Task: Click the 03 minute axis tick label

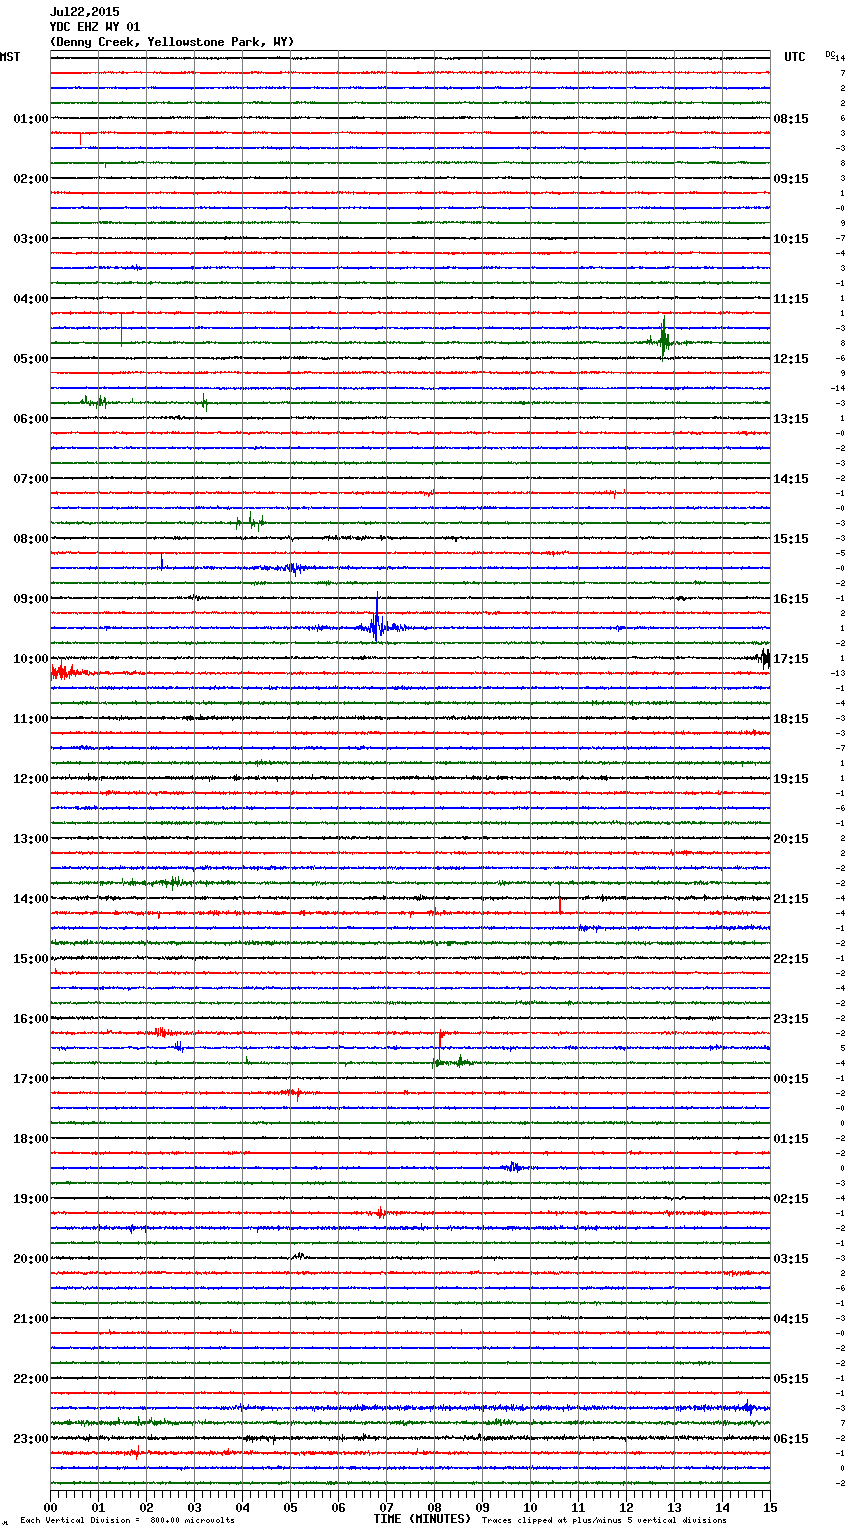Action: pyautogui.click(x=194, y=1508)
